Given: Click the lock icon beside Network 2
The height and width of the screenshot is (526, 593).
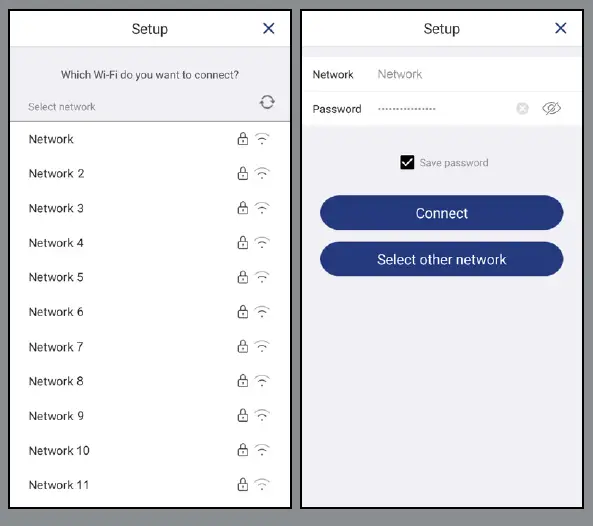Looking at the screenshot, I should (243, 173).
